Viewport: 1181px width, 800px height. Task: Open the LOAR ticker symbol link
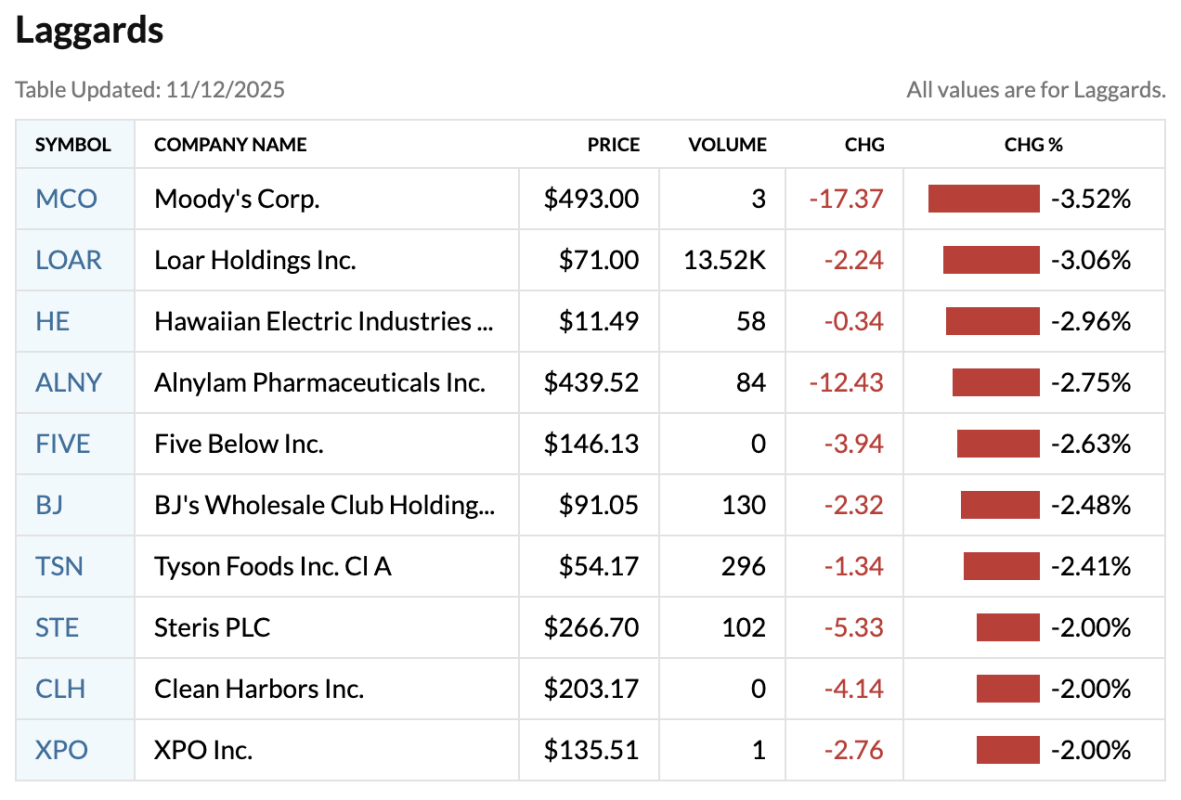pos(68,260)
